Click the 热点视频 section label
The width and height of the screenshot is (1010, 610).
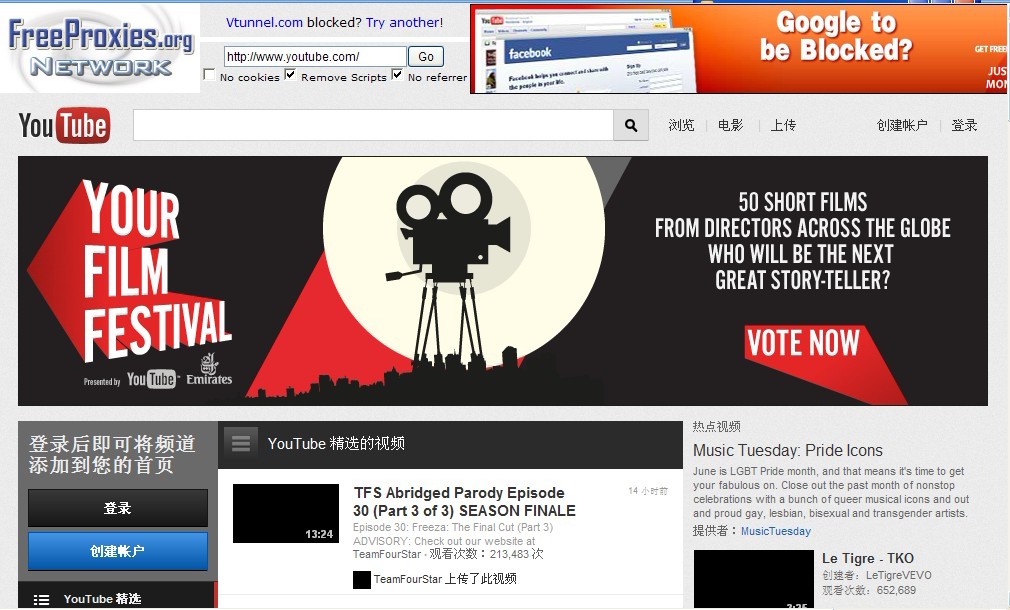click(716, 426)
